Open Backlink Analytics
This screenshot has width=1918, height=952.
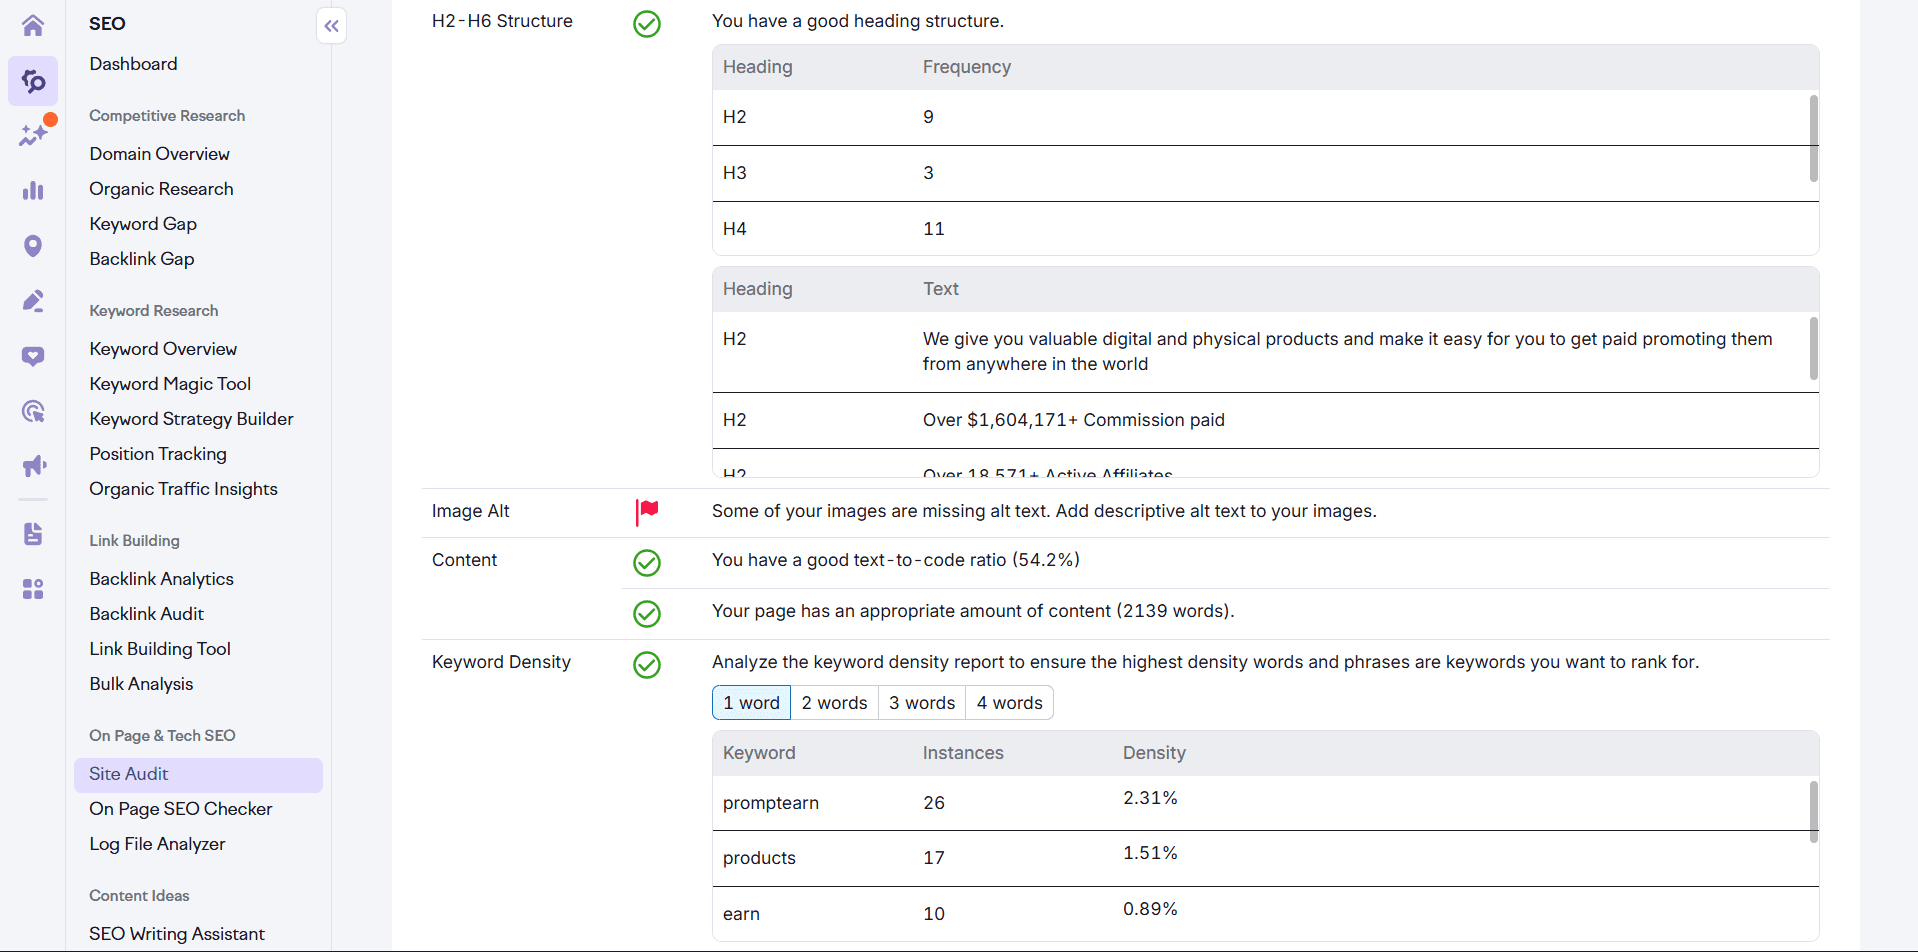coord(161,578)
